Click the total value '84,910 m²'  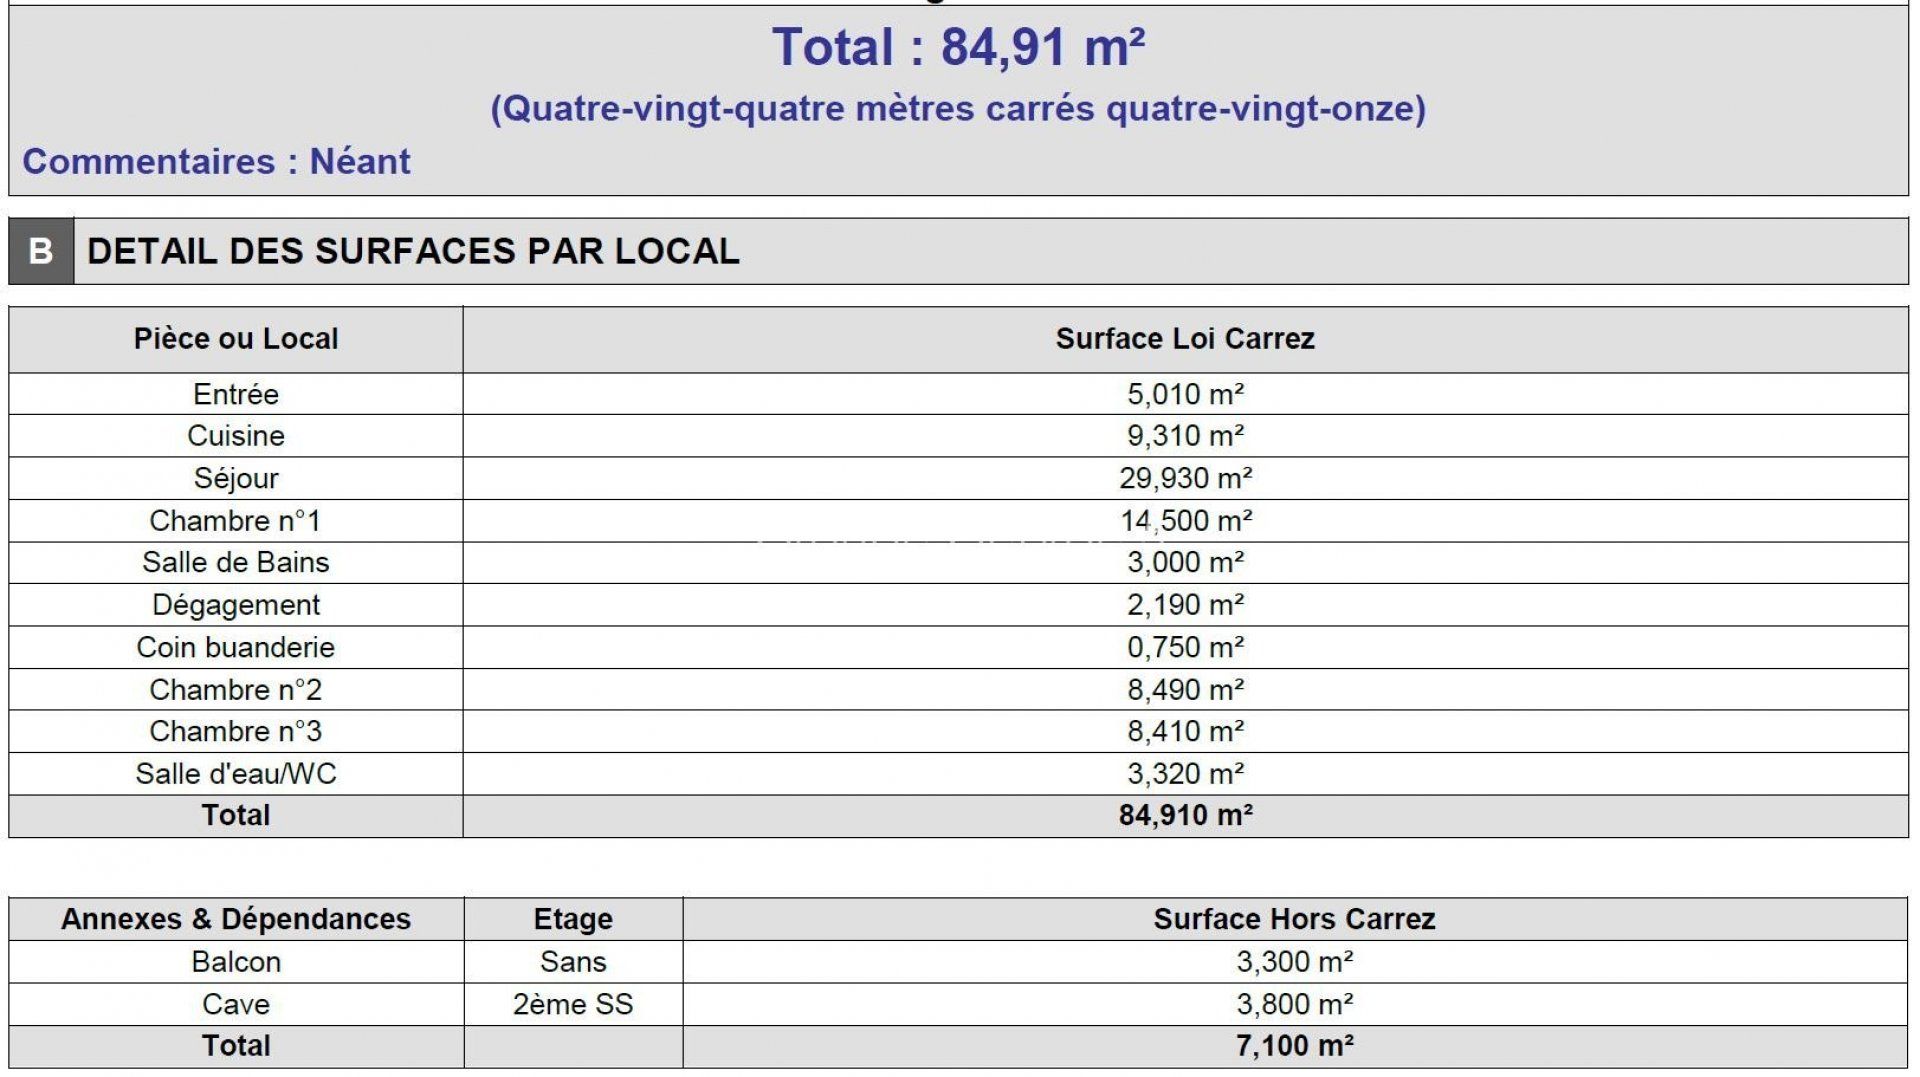pos(1185,815)
